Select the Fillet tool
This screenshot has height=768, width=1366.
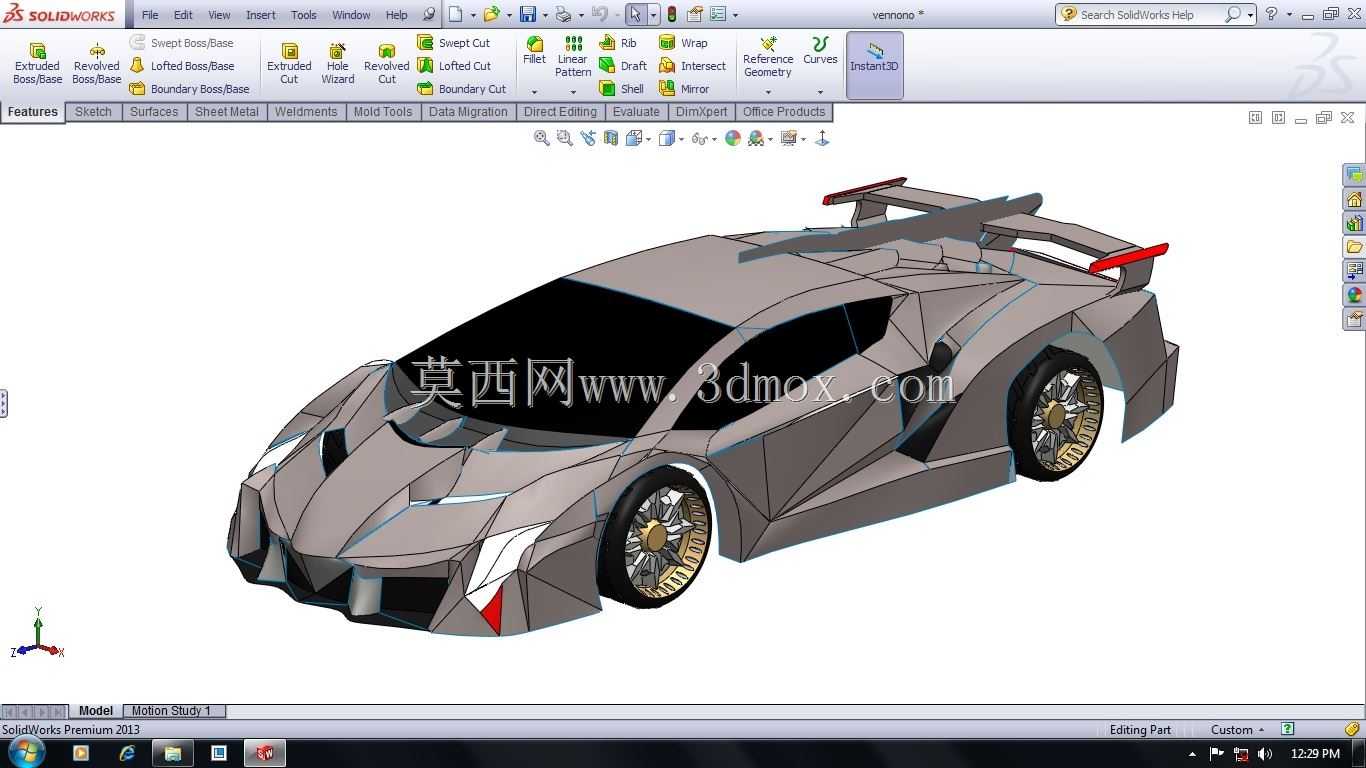[535, 51]
